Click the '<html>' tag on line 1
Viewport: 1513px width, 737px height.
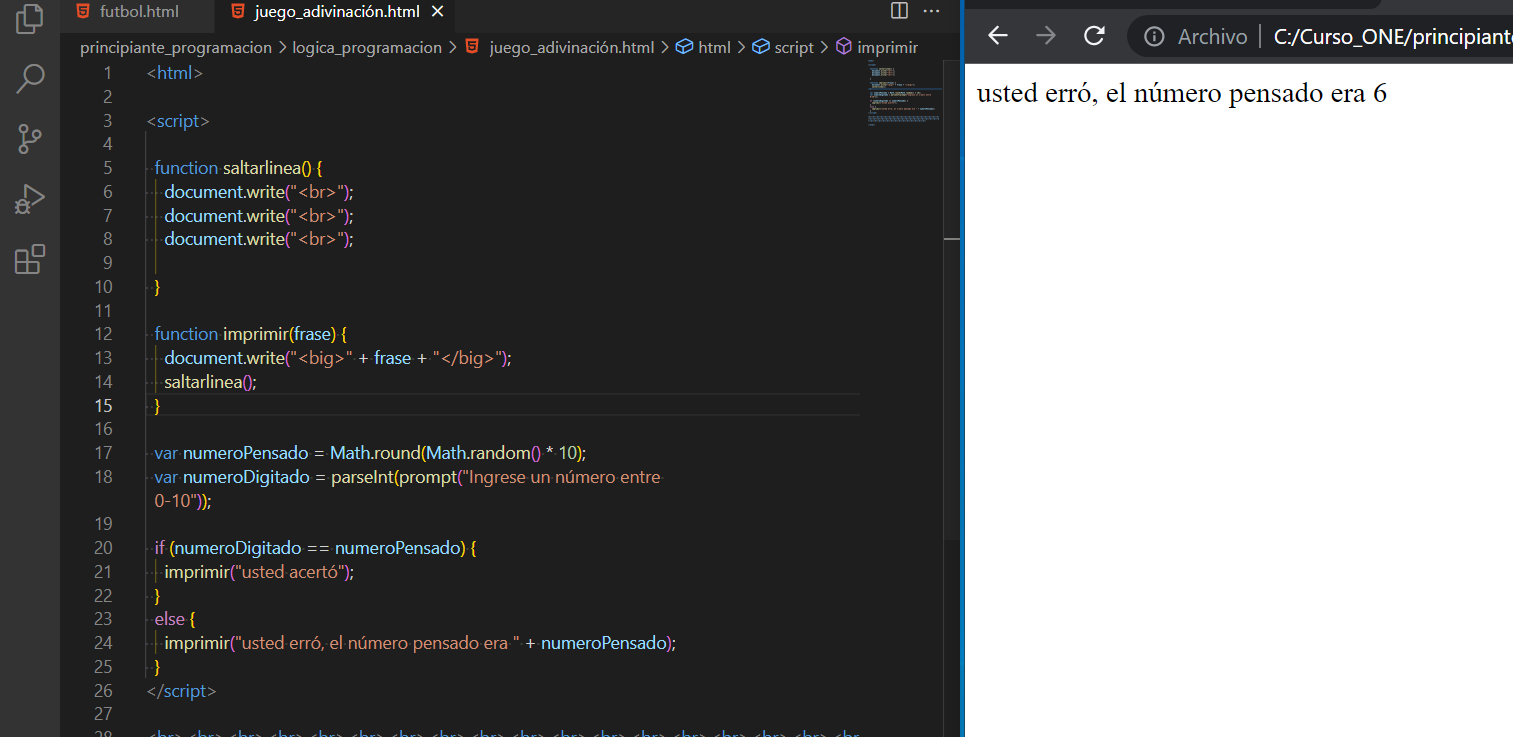click(x=175, y=73)
